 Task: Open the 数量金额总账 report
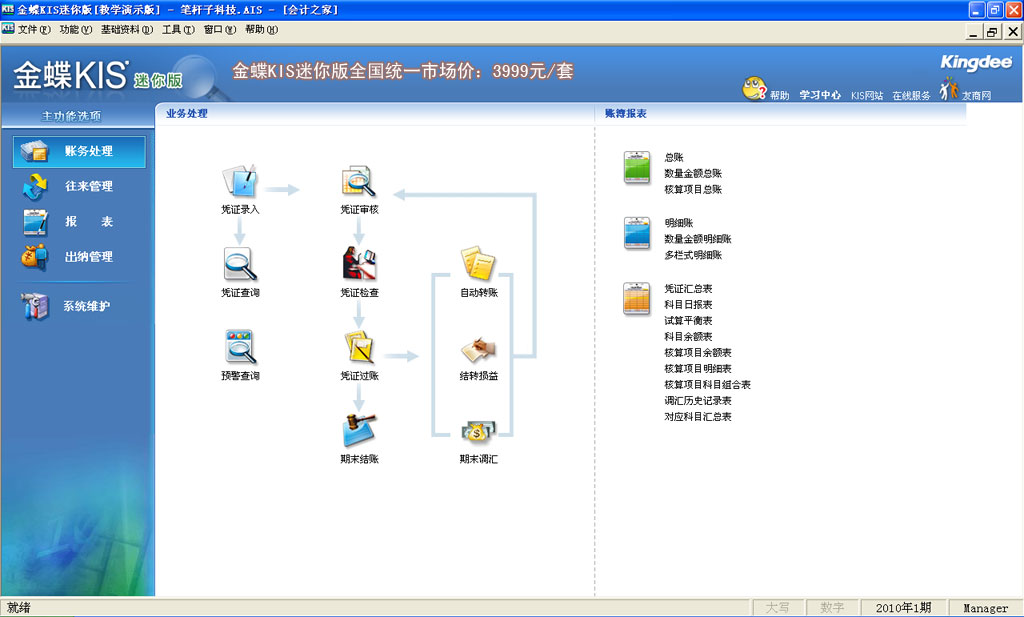tap(693, 174)
